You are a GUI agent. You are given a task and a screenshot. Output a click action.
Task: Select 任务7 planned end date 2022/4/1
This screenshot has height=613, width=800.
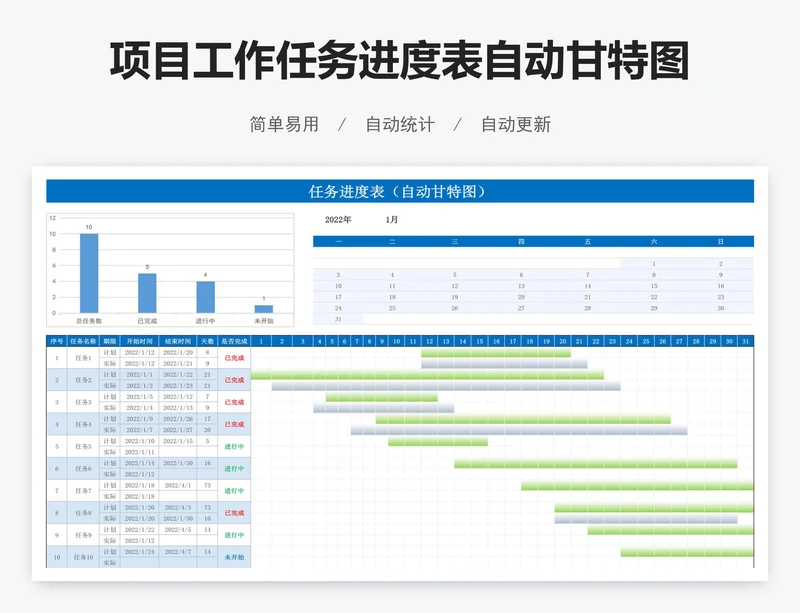(178, 485)
